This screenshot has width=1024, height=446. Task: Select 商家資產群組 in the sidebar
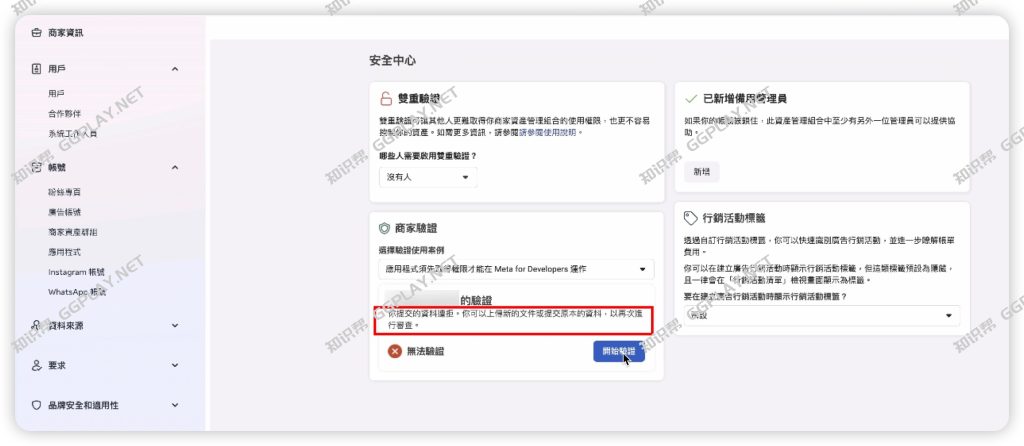tap(72, 232)
